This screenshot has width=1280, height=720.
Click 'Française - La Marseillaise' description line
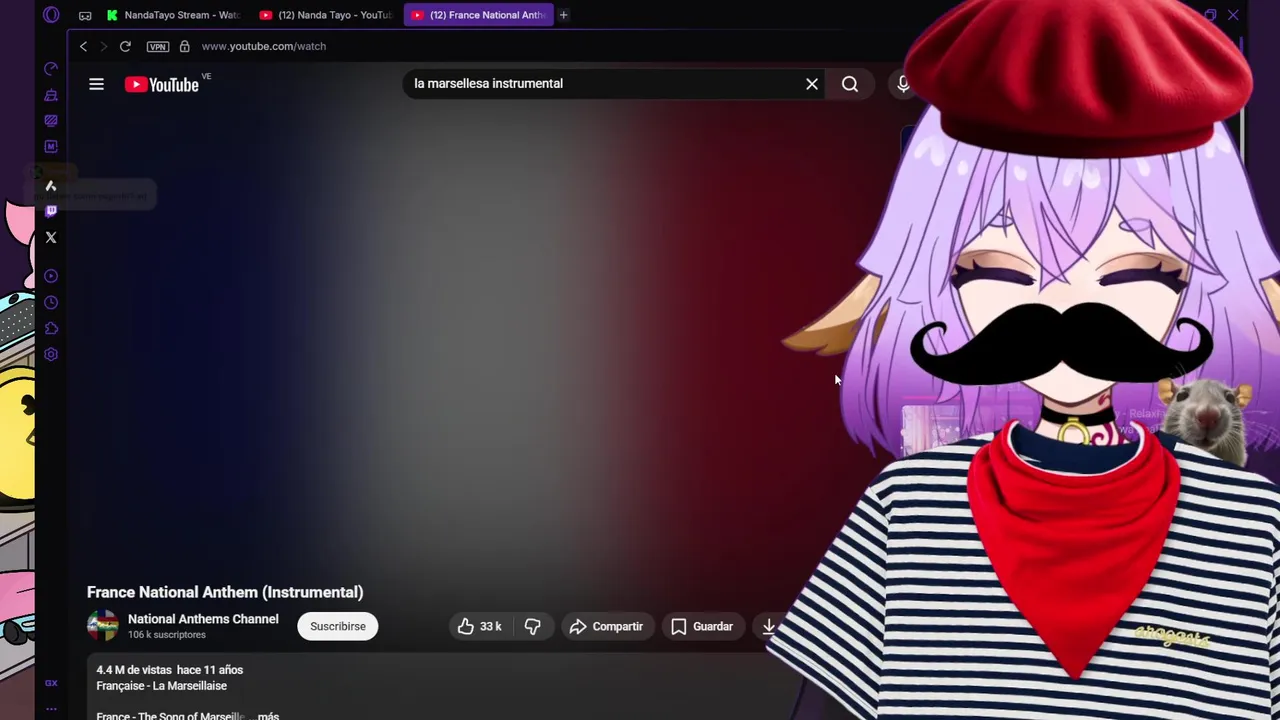pyautogui.click(x=162, y=686)
